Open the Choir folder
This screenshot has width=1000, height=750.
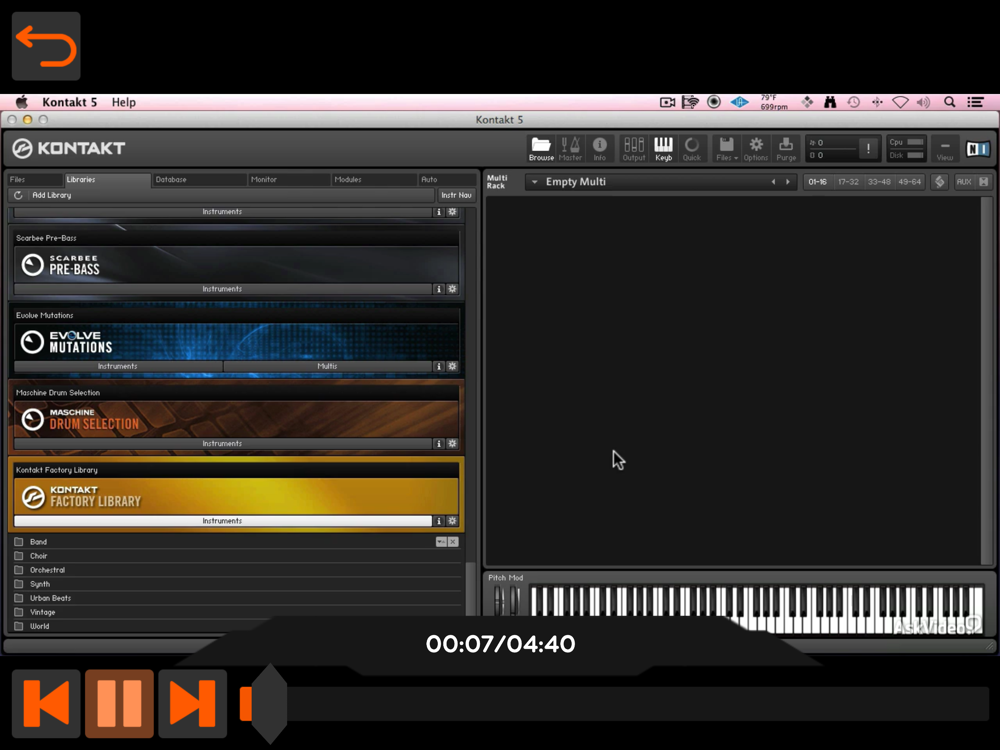(237, 556)
